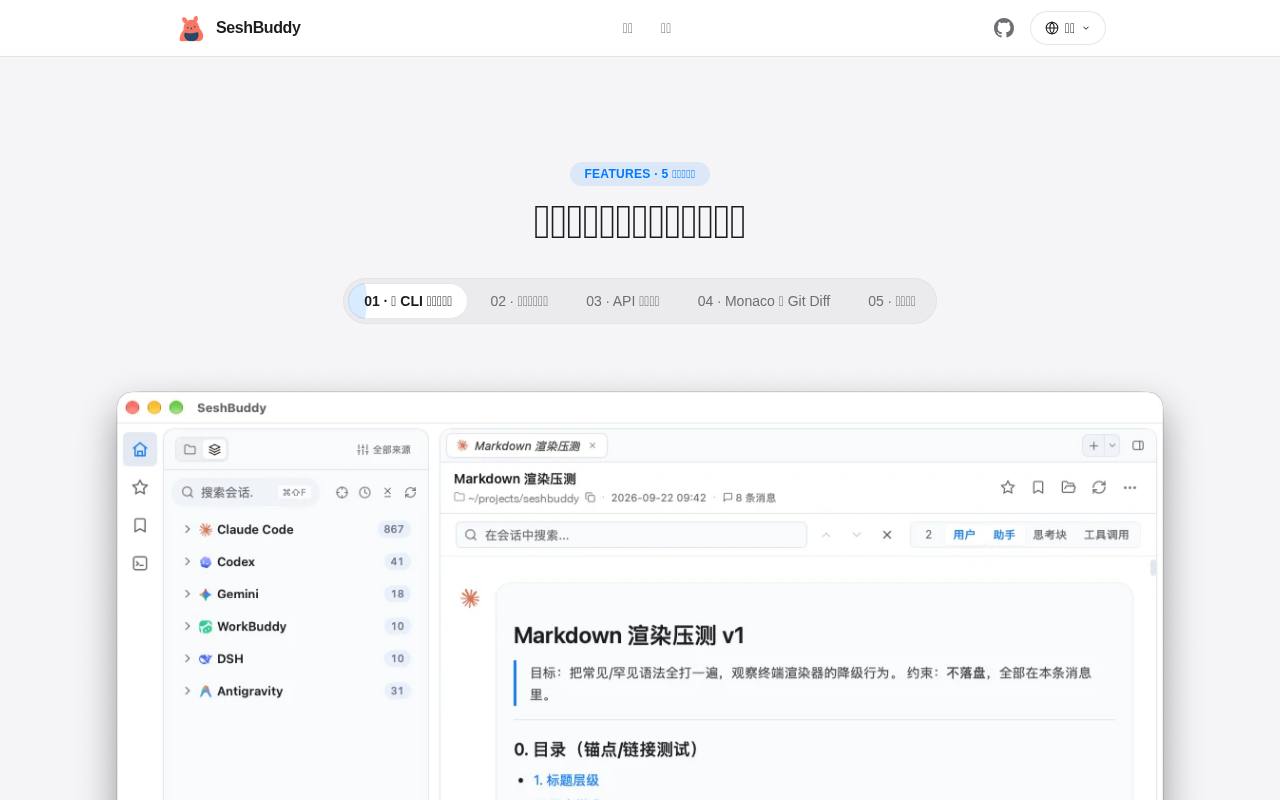Toggle the 用户 message filter
The image size is (1280, 800).
pos(964,535)
